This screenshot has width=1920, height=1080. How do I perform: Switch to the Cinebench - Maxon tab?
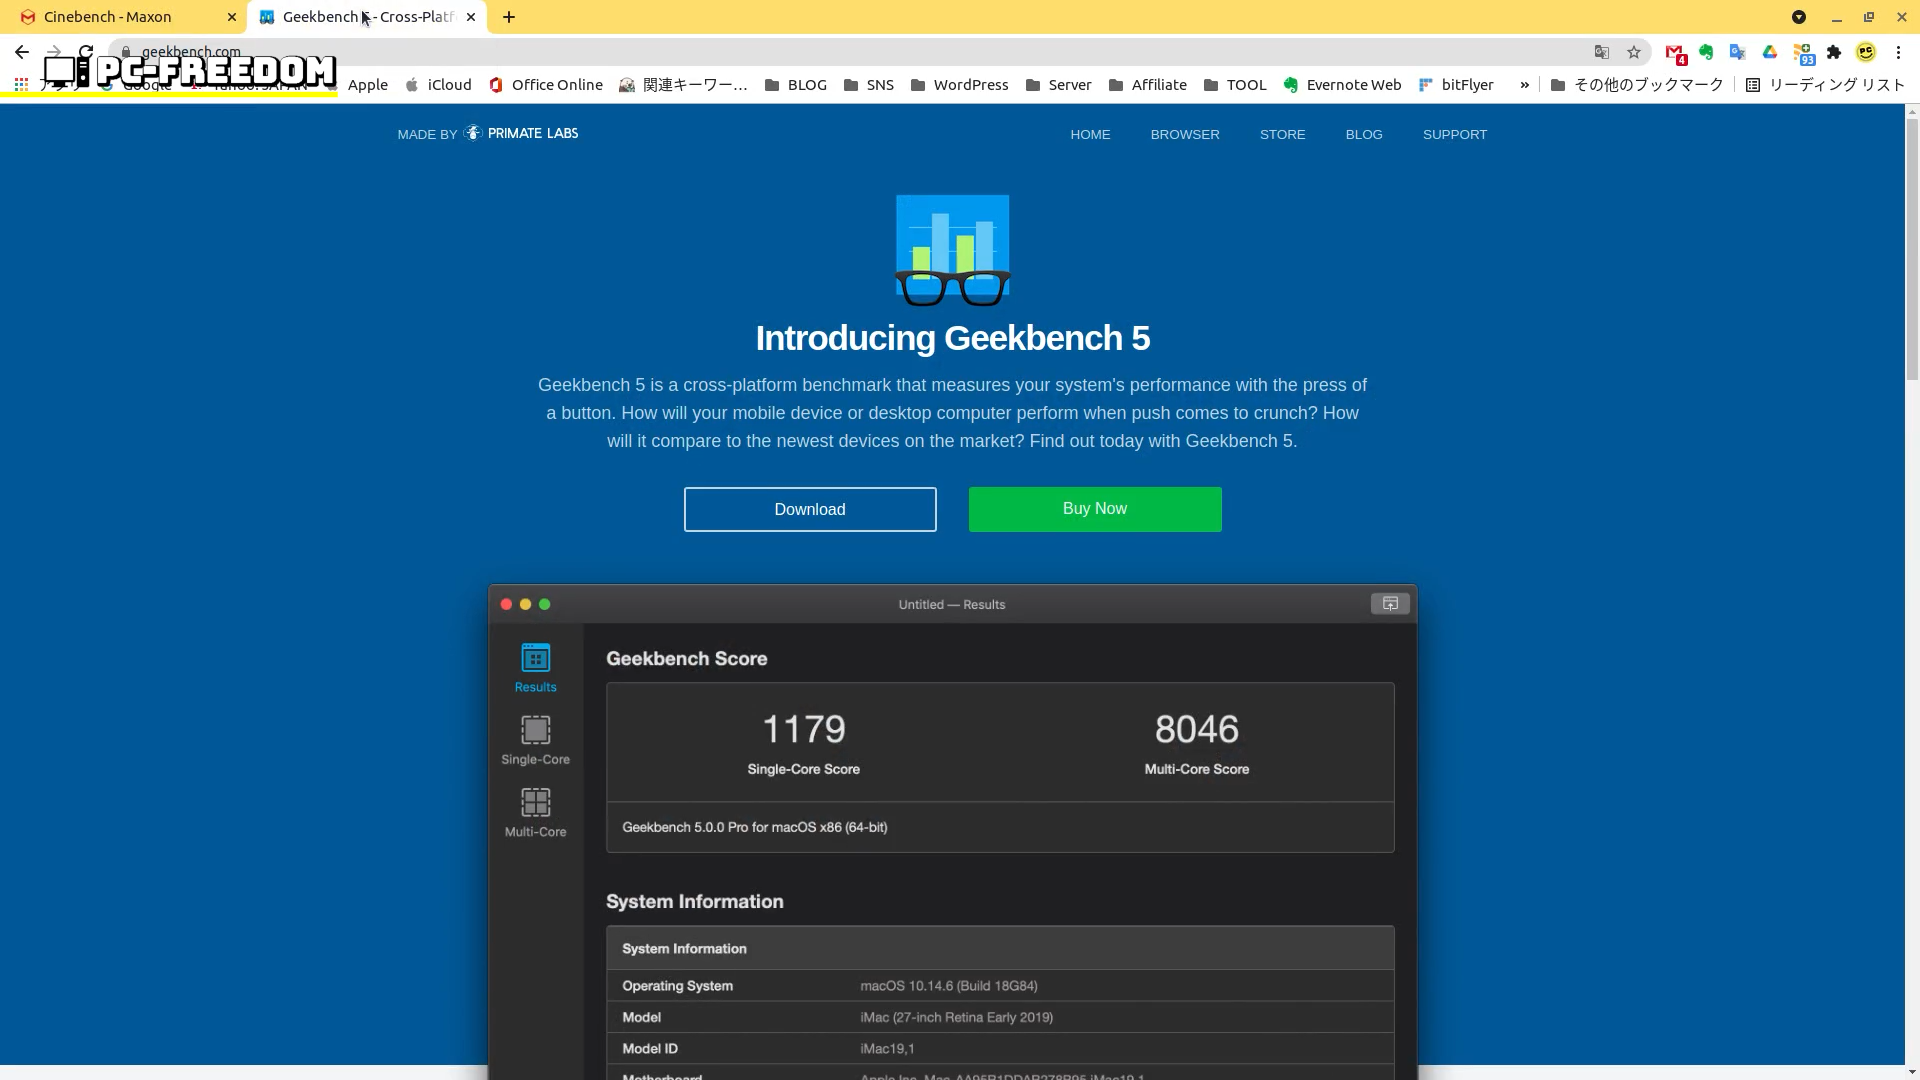(108, 17)
